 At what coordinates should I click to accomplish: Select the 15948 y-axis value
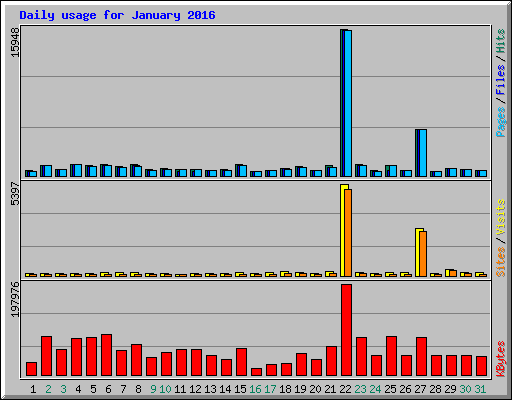coord(15,43)
